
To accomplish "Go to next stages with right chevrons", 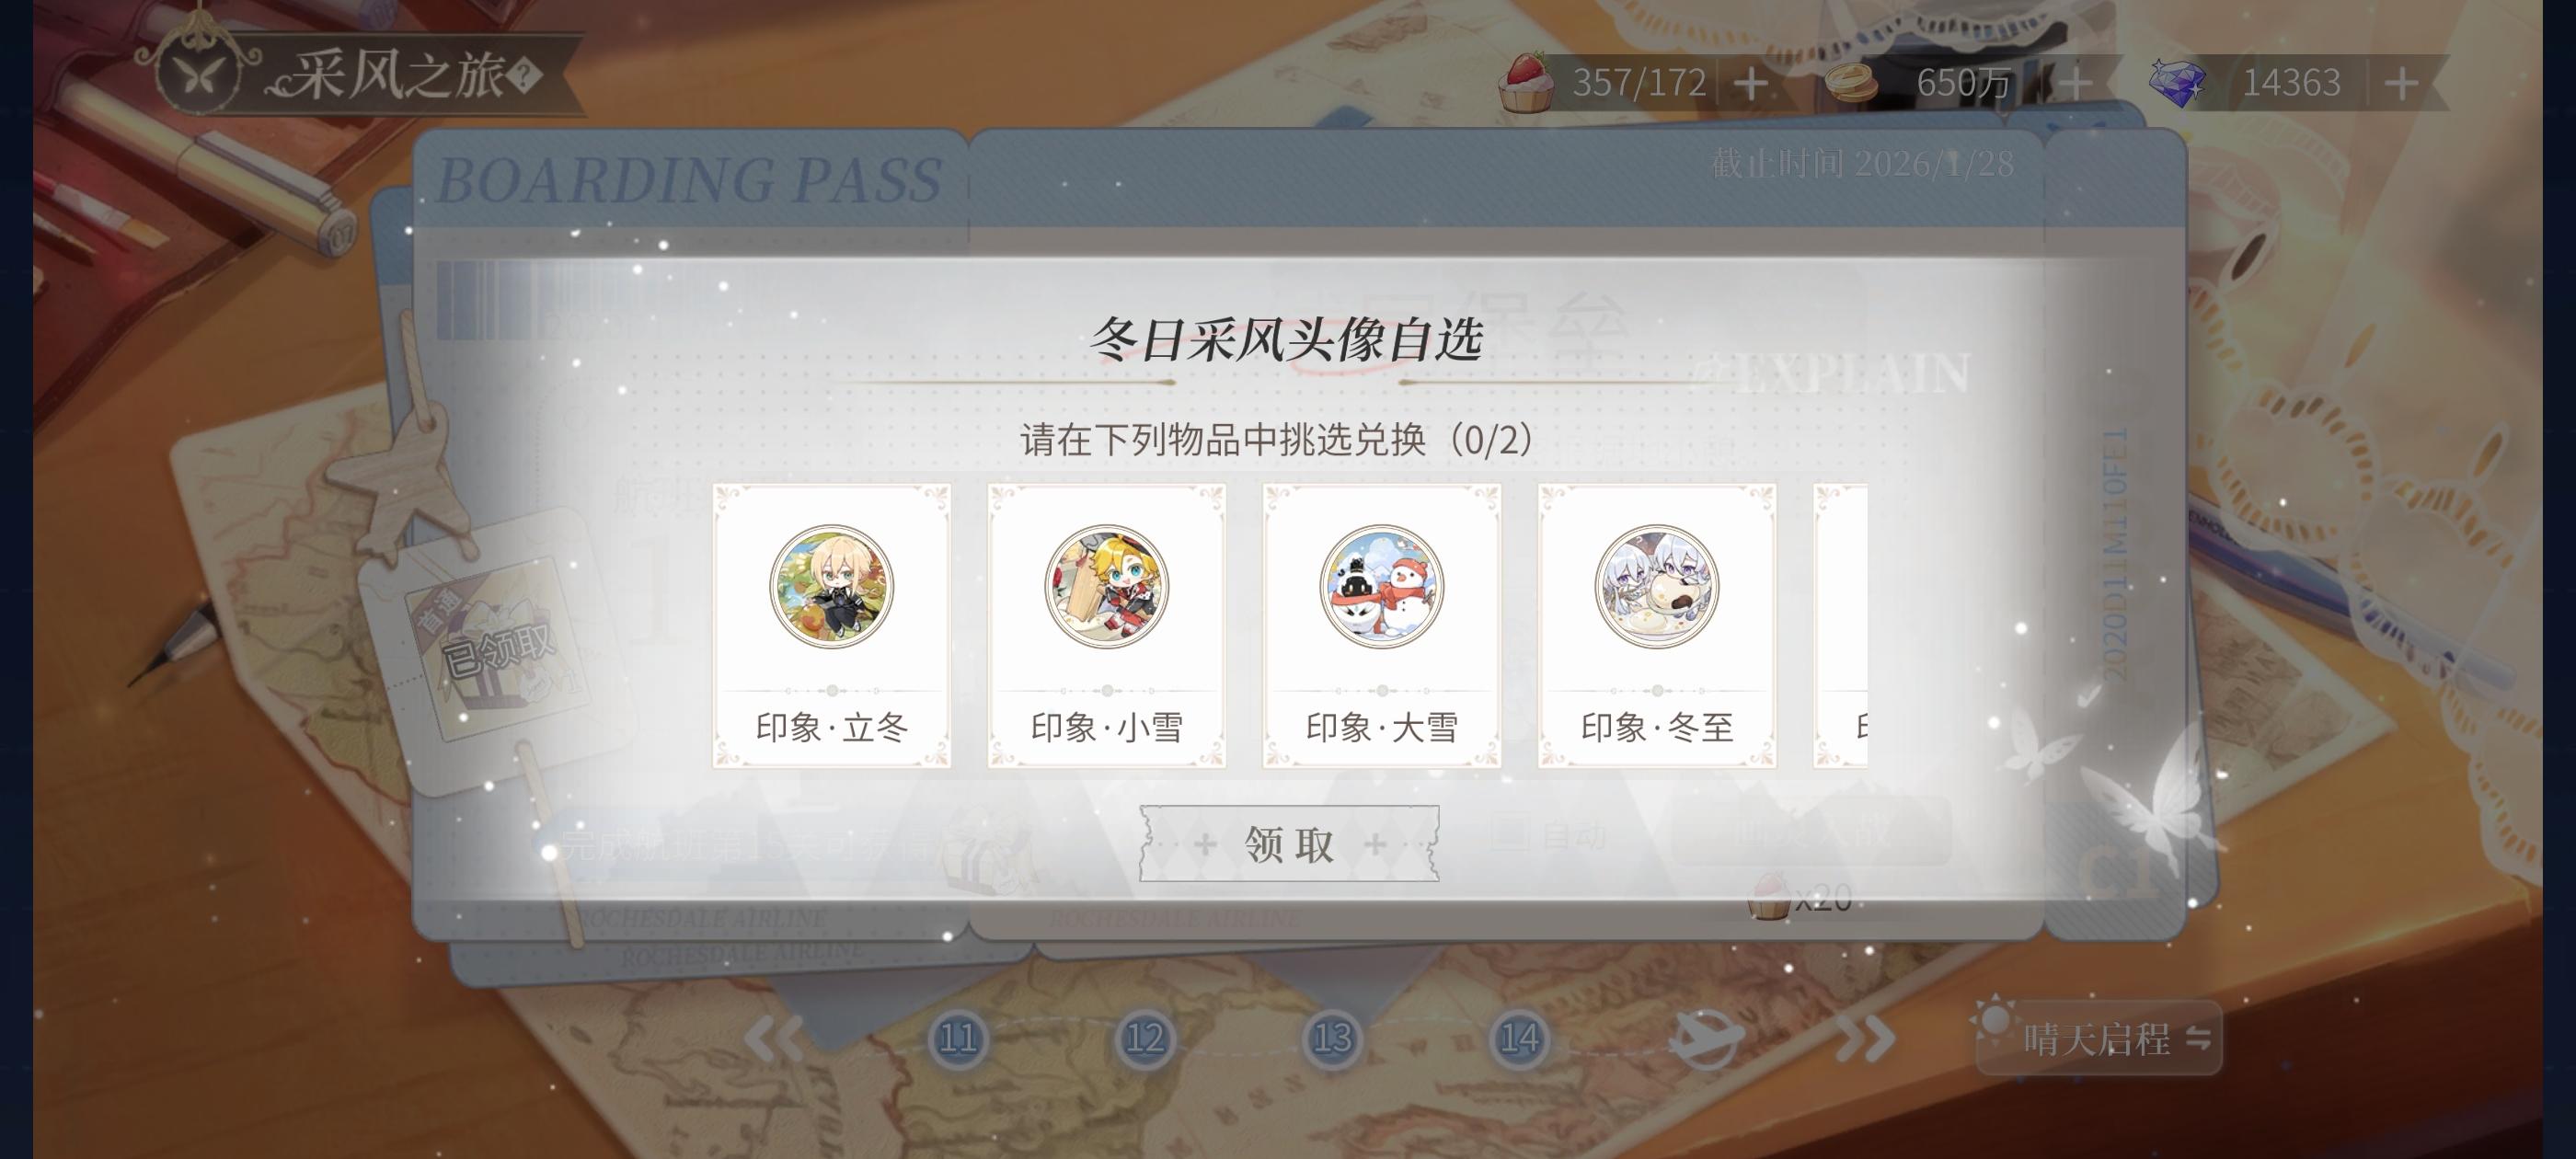I will tap(1865, 1039).
